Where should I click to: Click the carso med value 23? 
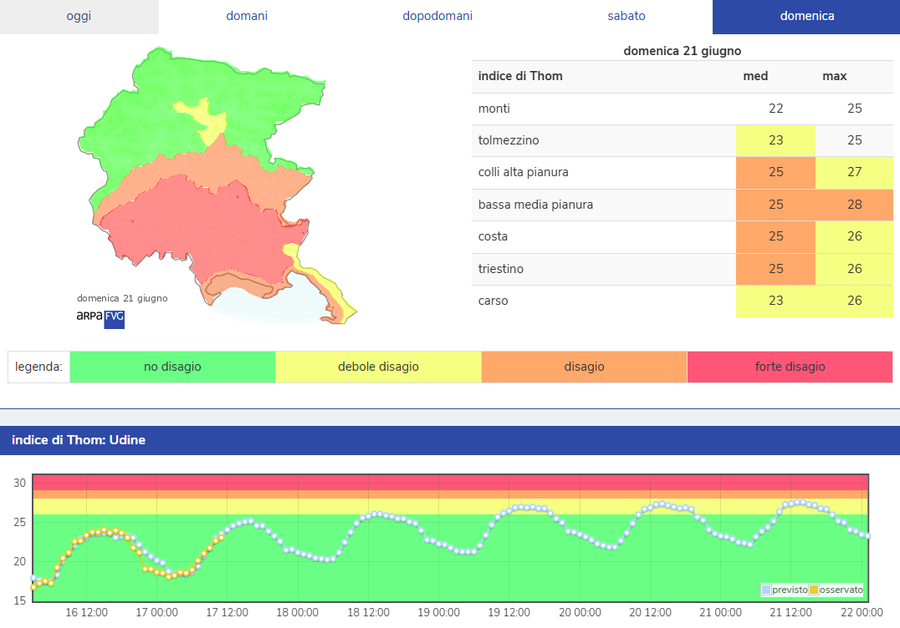click(x=775, y=301)
